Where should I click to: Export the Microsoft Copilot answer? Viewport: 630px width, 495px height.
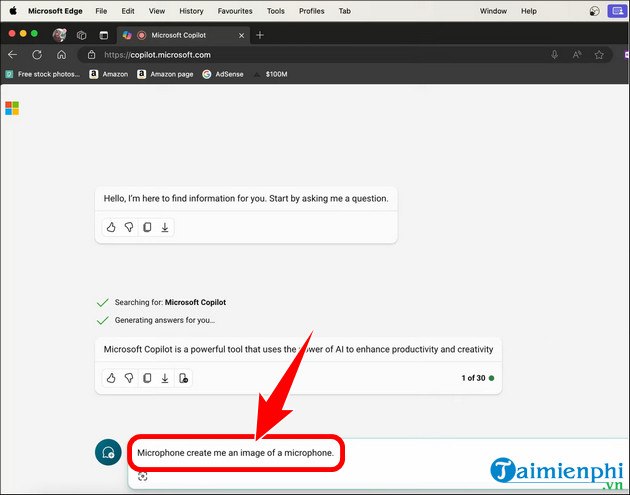tap(165, 378)
